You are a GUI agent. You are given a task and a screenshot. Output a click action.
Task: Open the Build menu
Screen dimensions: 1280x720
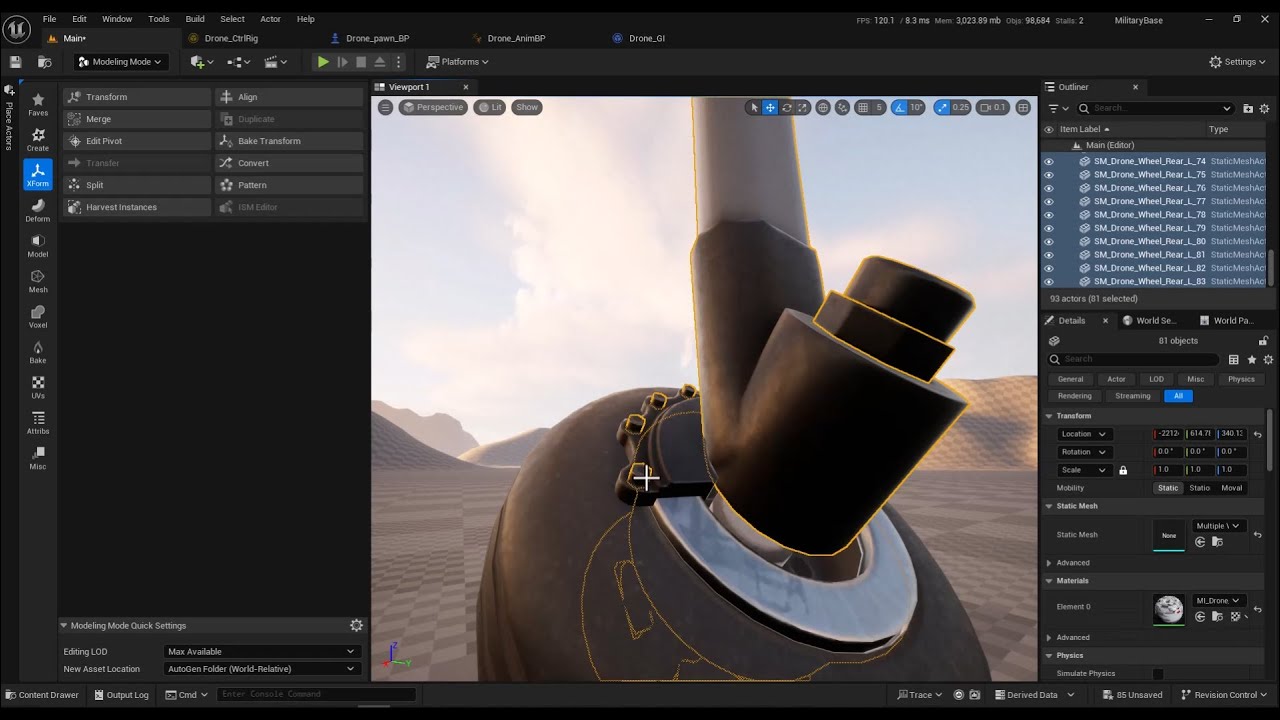tap(195, 19)
